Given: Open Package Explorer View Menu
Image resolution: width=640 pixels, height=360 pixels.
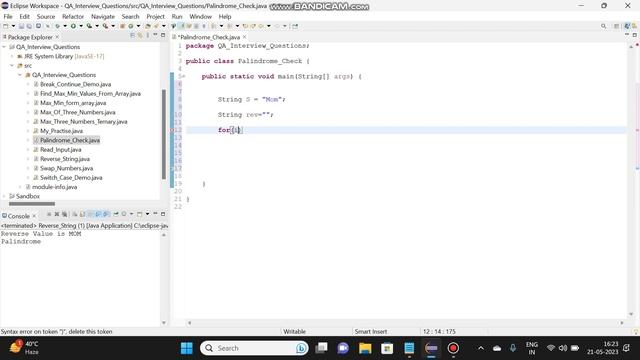Looking at the screenshot, I should [148, 36].
